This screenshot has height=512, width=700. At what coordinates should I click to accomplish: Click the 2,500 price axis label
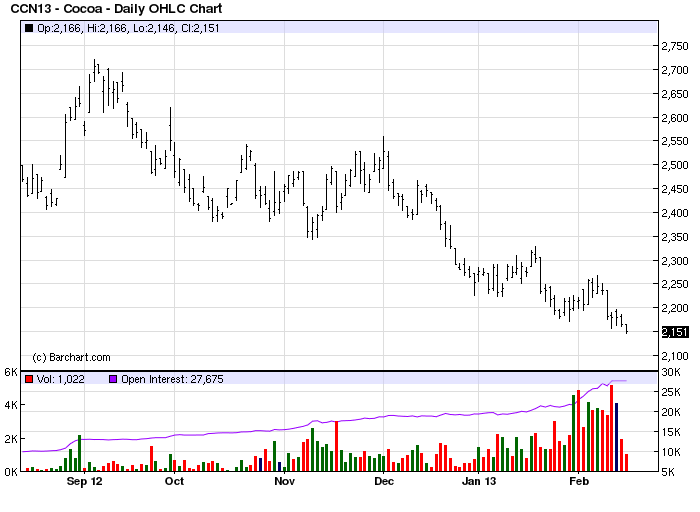[675, 165]
